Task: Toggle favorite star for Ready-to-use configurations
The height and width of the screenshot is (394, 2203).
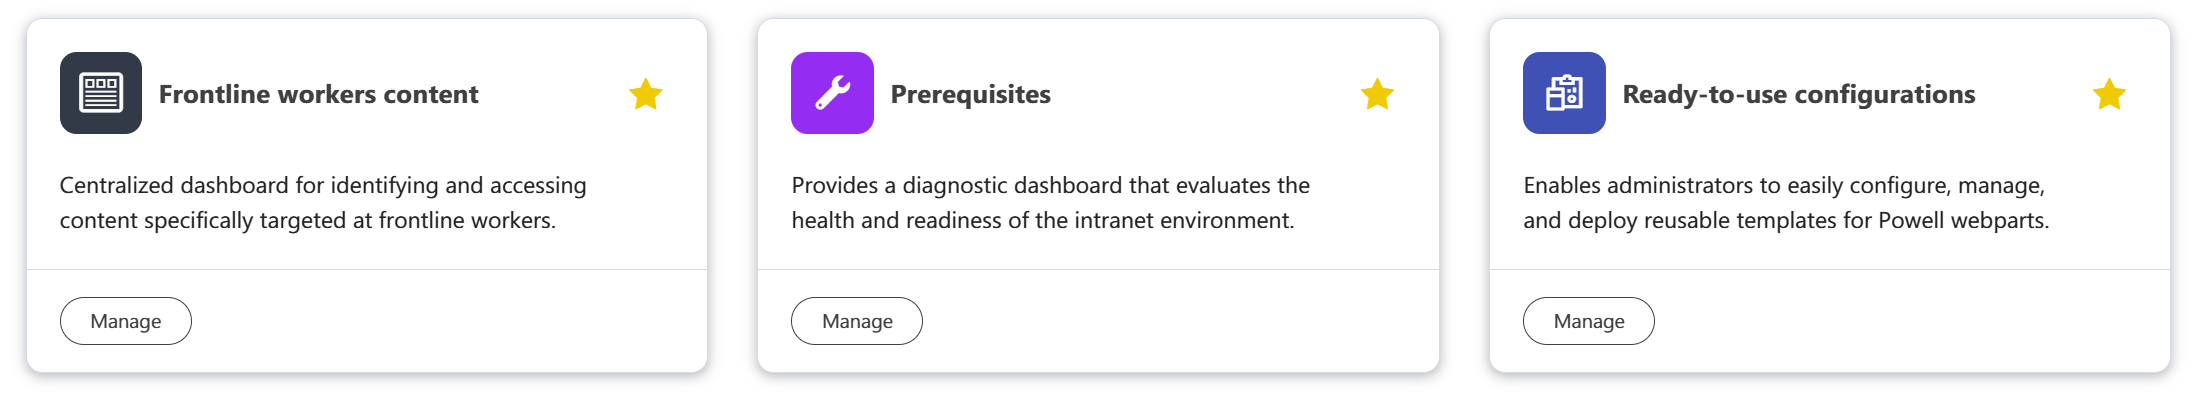Action: tap(2109, 94)
